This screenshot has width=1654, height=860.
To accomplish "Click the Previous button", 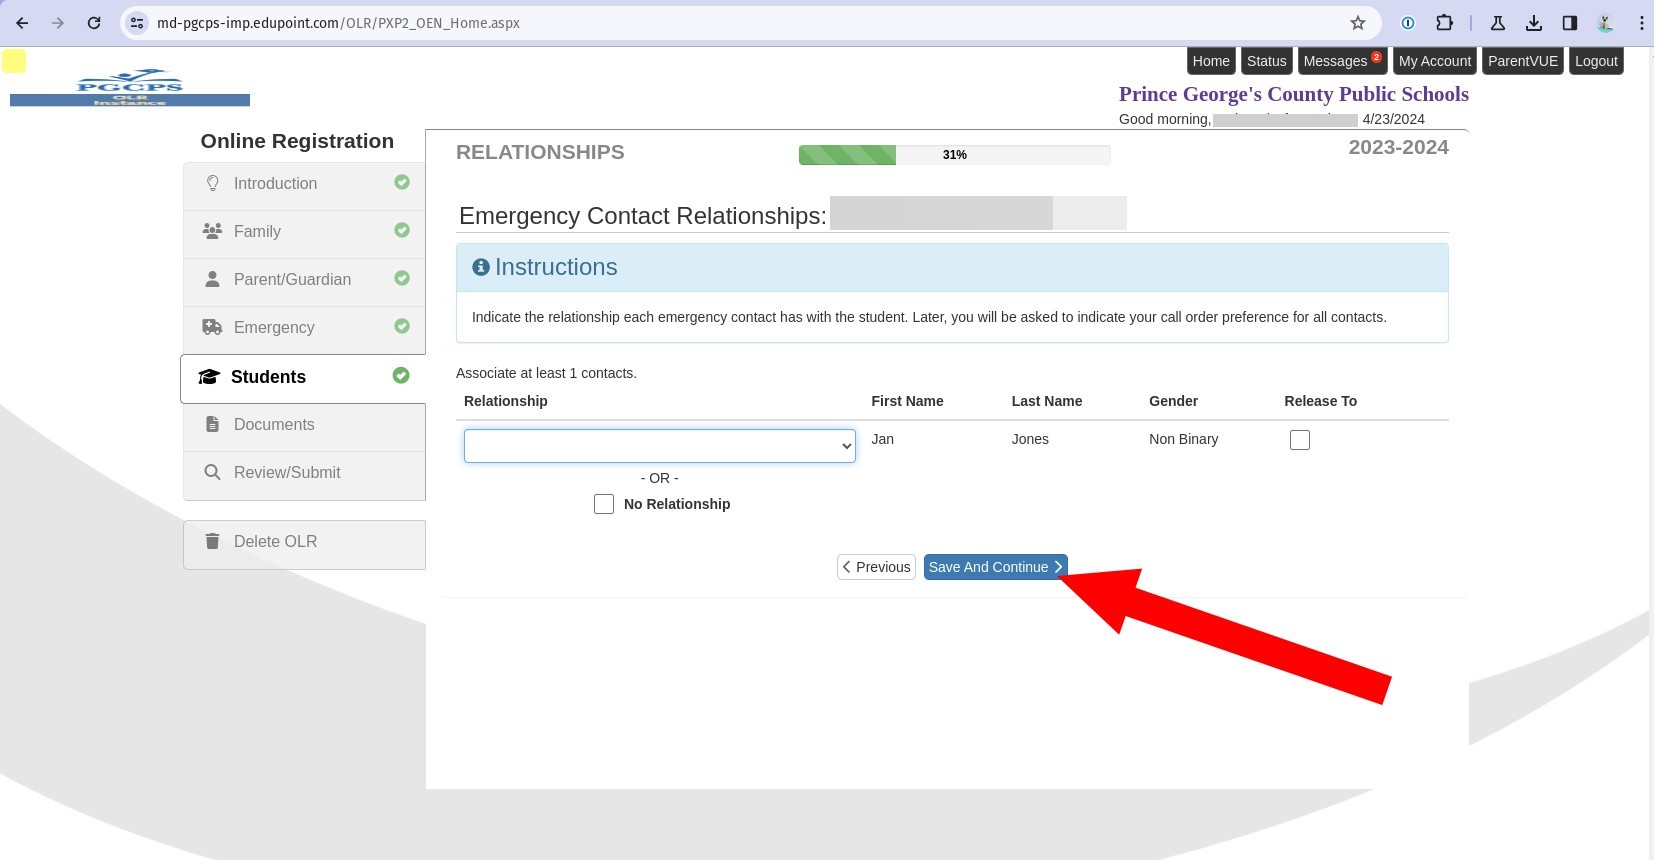I will (x=876, y=567).
